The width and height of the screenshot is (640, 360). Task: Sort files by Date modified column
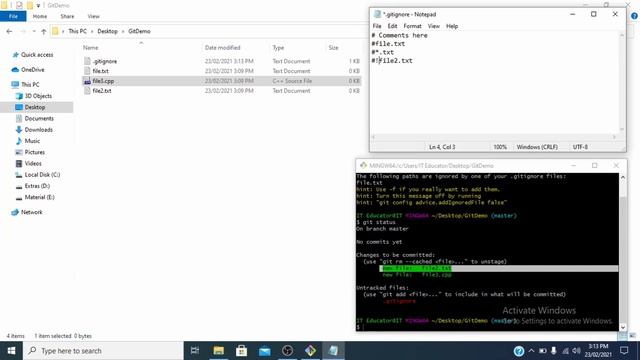point(222,48)
